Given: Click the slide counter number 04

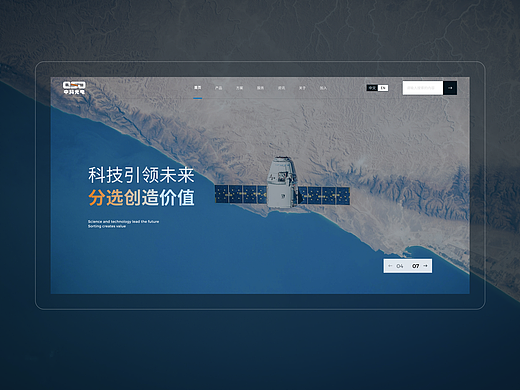Looking at the screenshot, I should click(400, 266).
